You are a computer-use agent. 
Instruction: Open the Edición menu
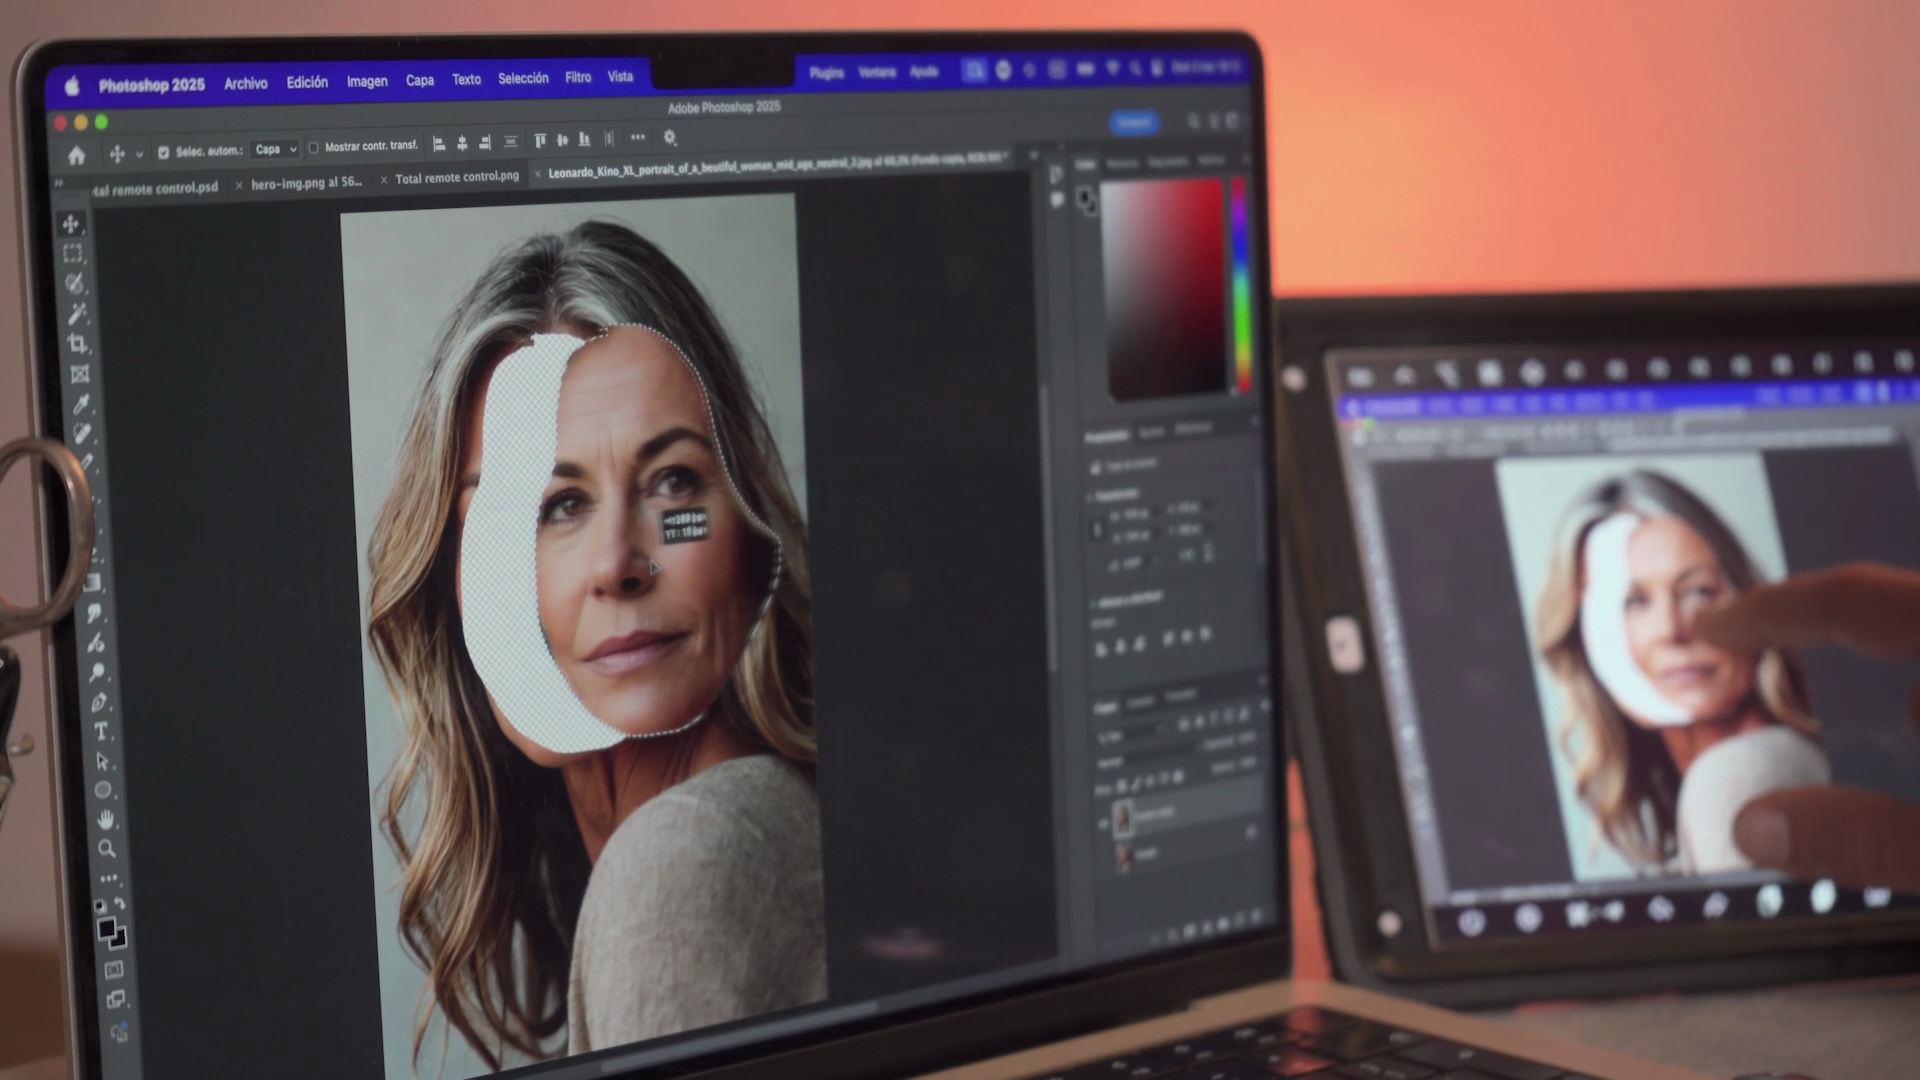pos(307,82)
